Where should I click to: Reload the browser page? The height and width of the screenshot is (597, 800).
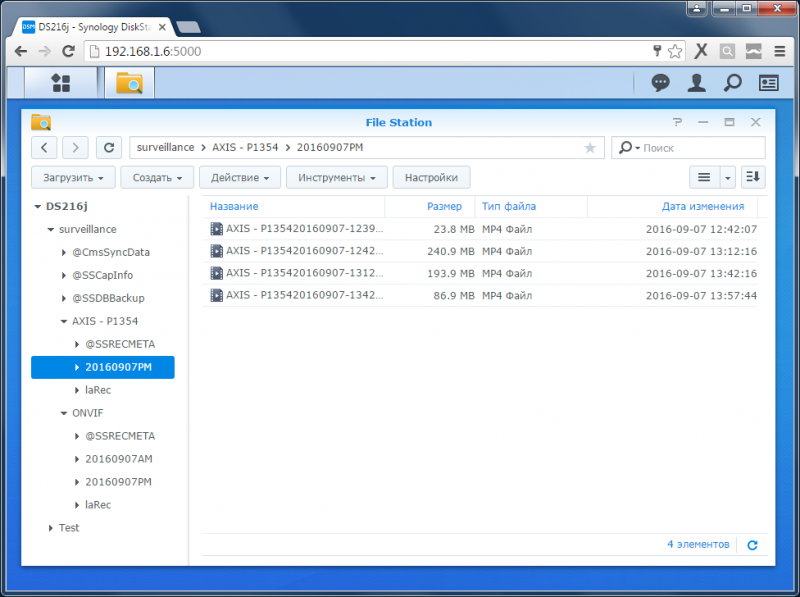click(x=68, y=51)
